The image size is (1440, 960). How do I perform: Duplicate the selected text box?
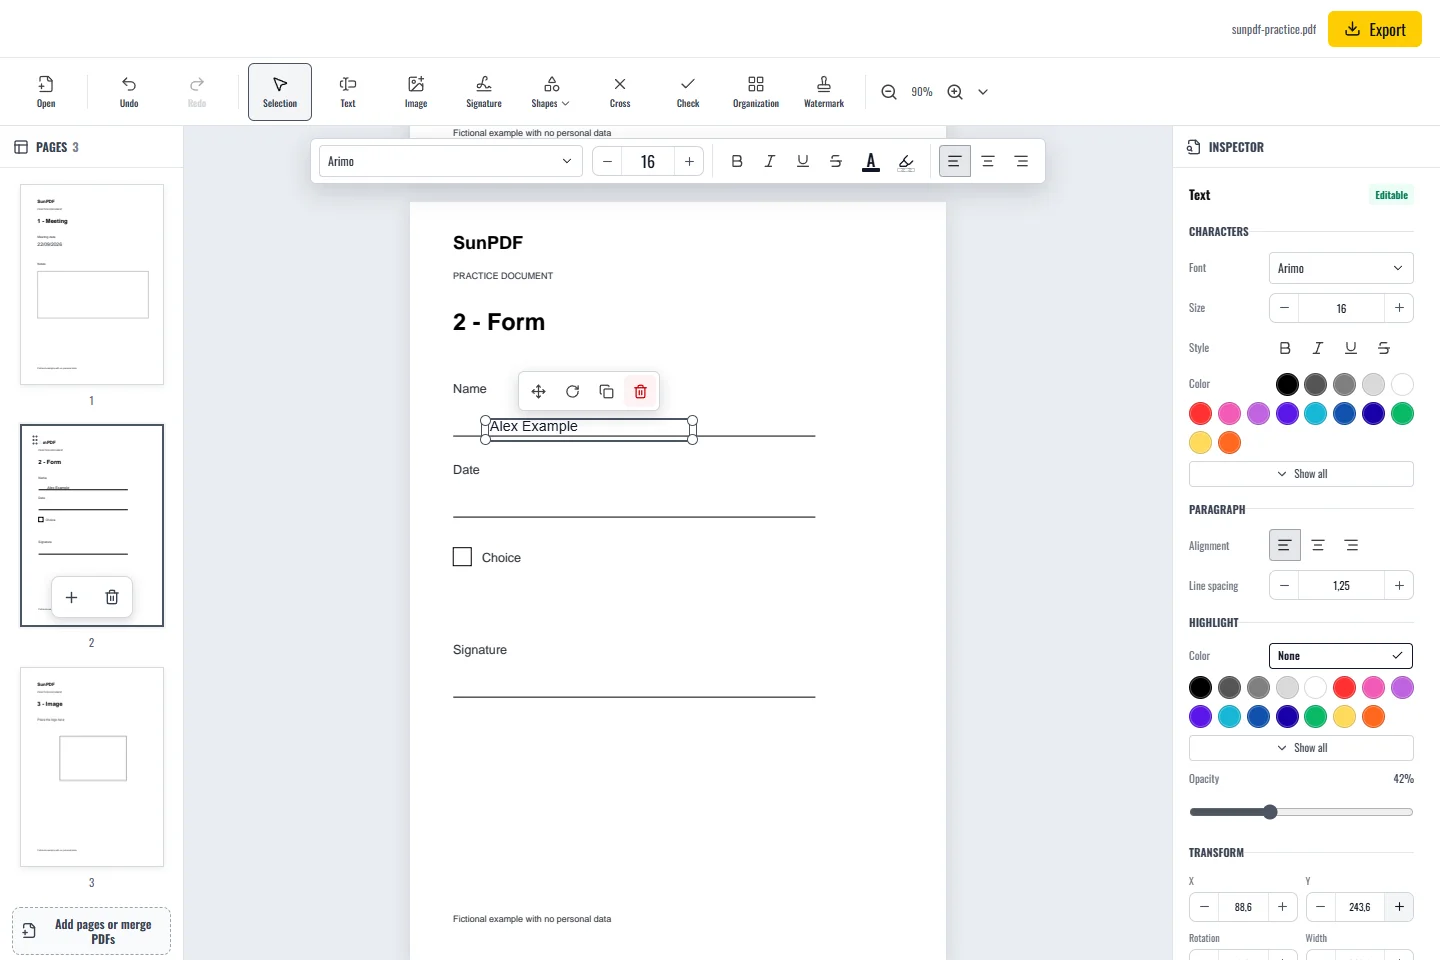pyautogui.click(x=606, y=391)
